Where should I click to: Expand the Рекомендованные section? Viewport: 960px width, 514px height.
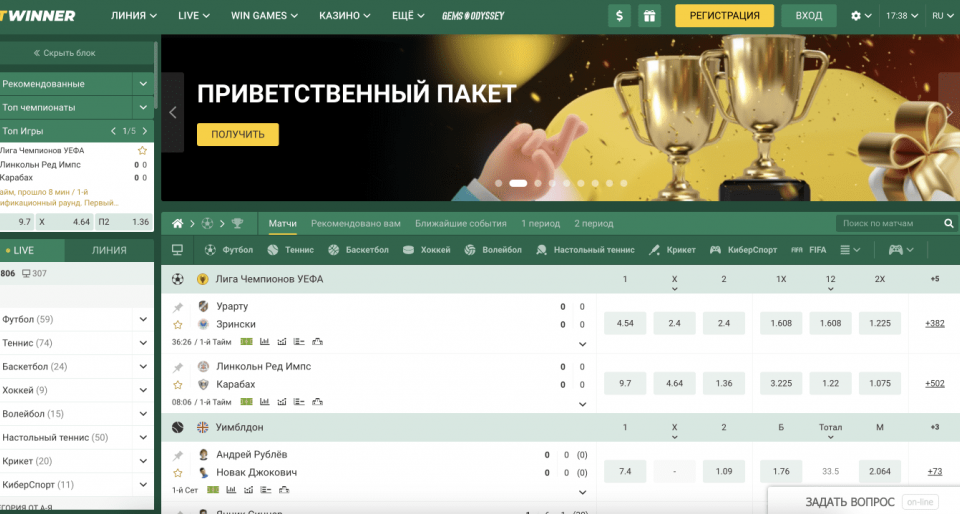[143, 84]
